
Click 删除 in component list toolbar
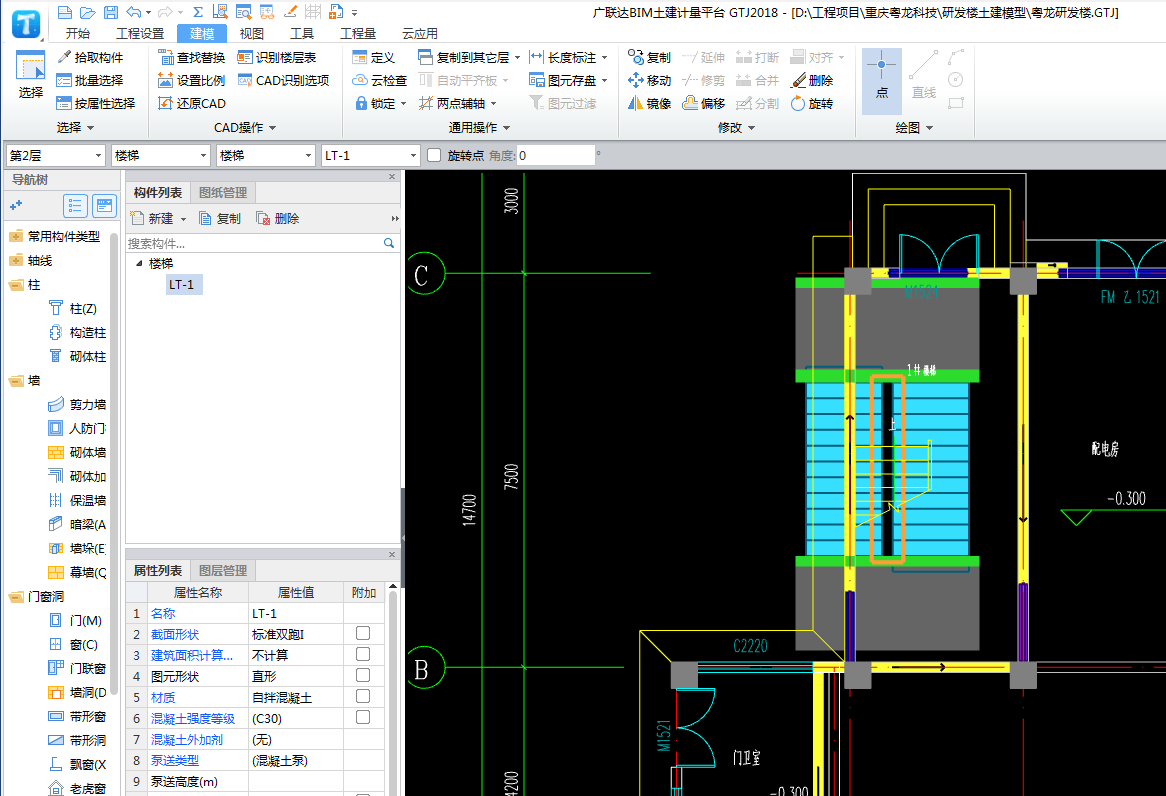pos(277,219)
